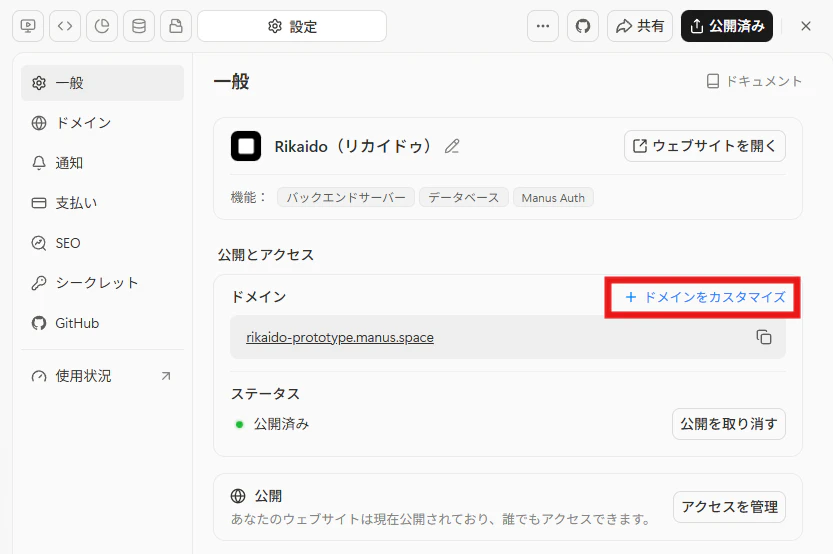Click the 公開済み status text
This screenshot has height=554, width=833.
click(281, 424)
